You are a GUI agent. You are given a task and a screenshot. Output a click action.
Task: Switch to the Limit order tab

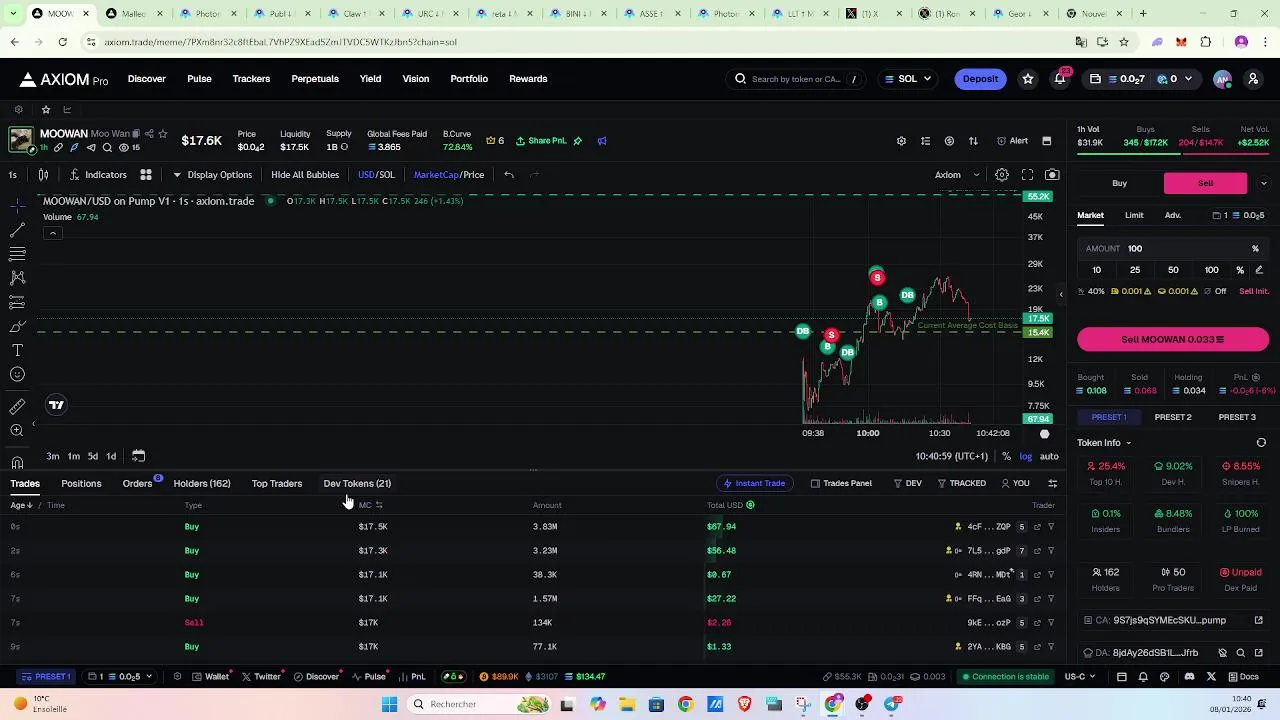pos(1134,216)
